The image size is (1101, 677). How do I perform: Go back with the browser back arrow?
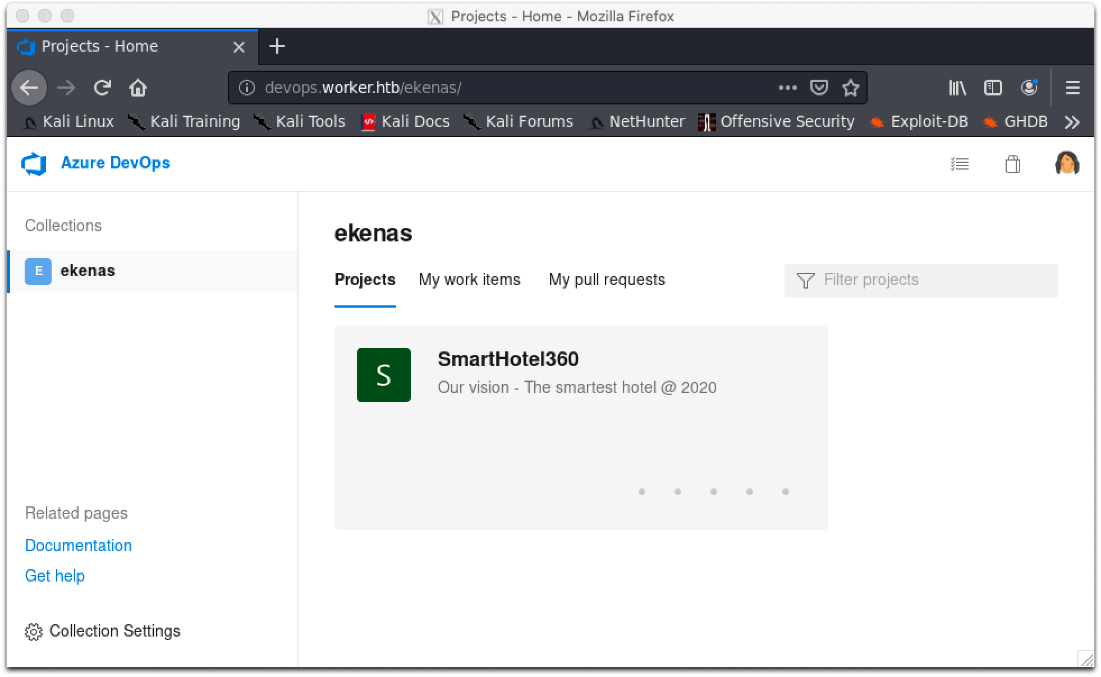pyautogui.click(x=29, y=88)
